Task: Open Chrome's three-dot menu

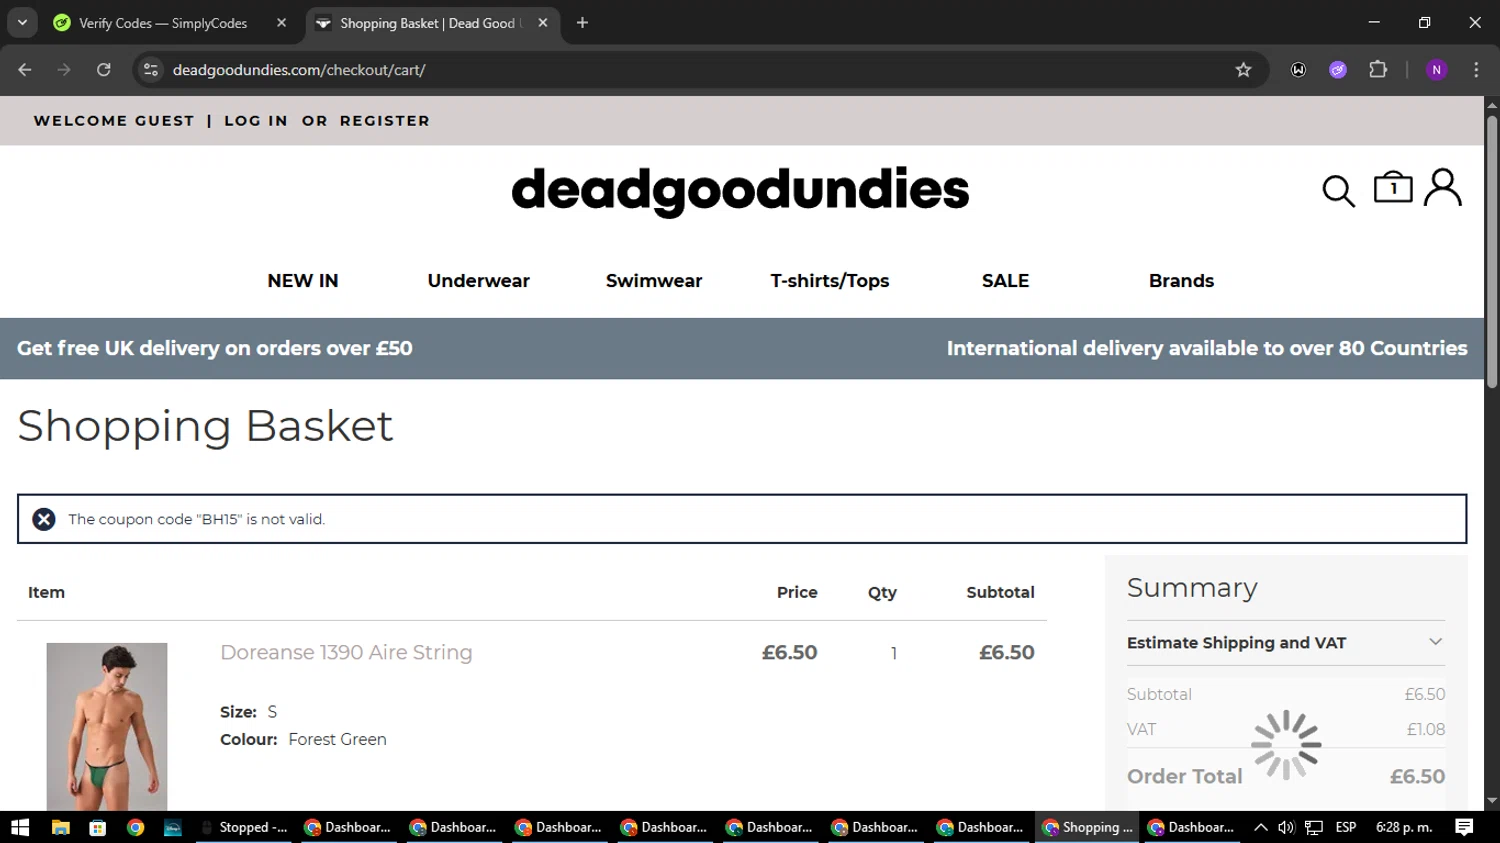Action: pyautogui.click(x=1476, y=70)
